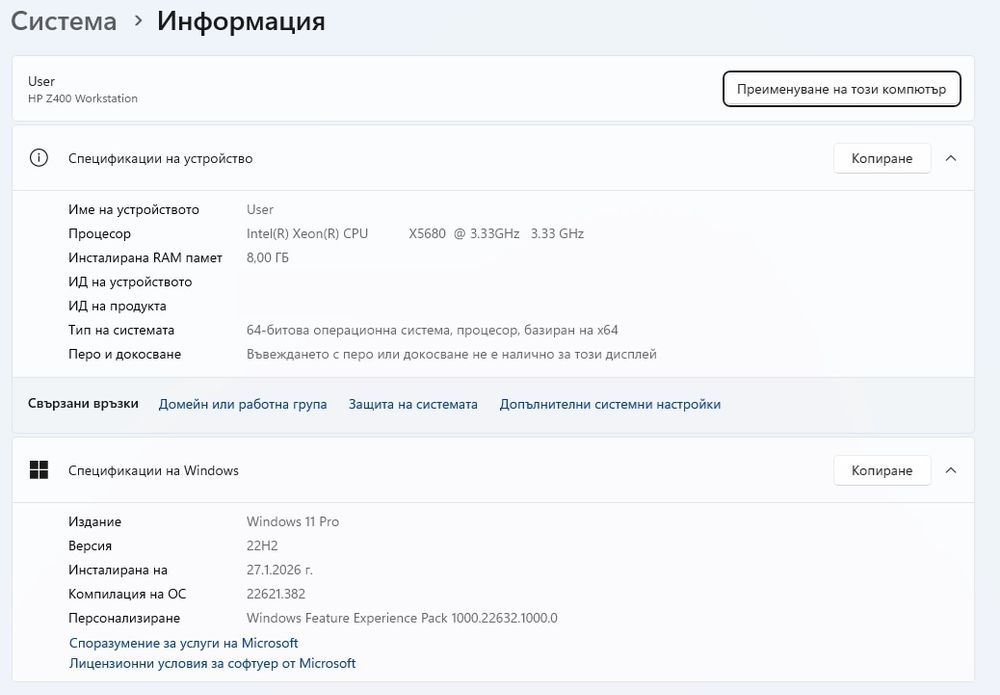
Task: Select the 8,00 ГБ RAM value
Action: tap(267, 258)
